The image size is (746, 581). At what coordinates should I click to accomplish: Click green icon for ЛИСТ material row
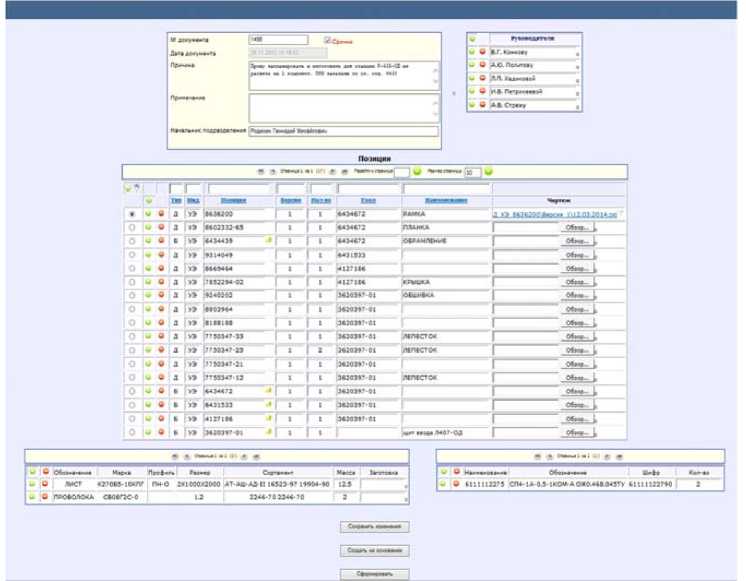32,483
